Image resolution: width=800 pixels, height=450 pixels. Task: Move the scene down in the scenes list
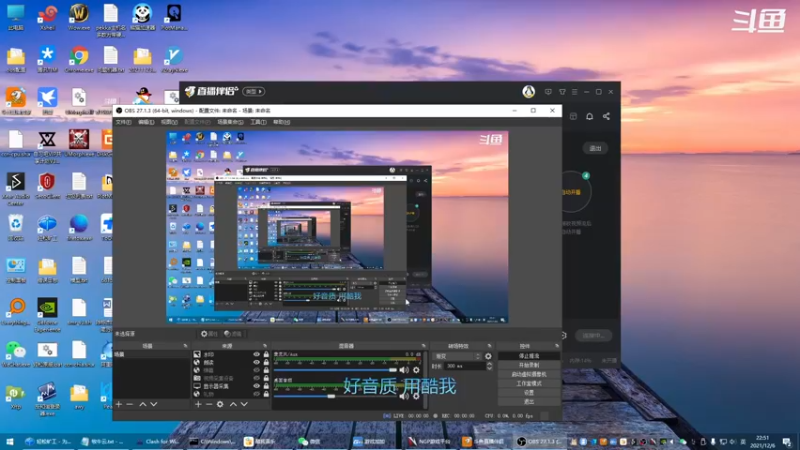tap(154, 404)
